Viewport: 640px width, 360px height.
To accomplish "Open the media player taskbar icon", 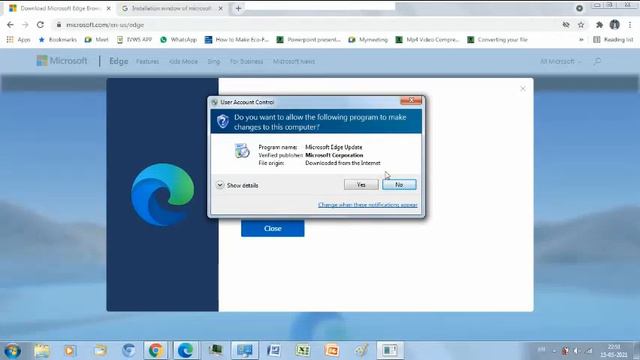I will 70,351.
